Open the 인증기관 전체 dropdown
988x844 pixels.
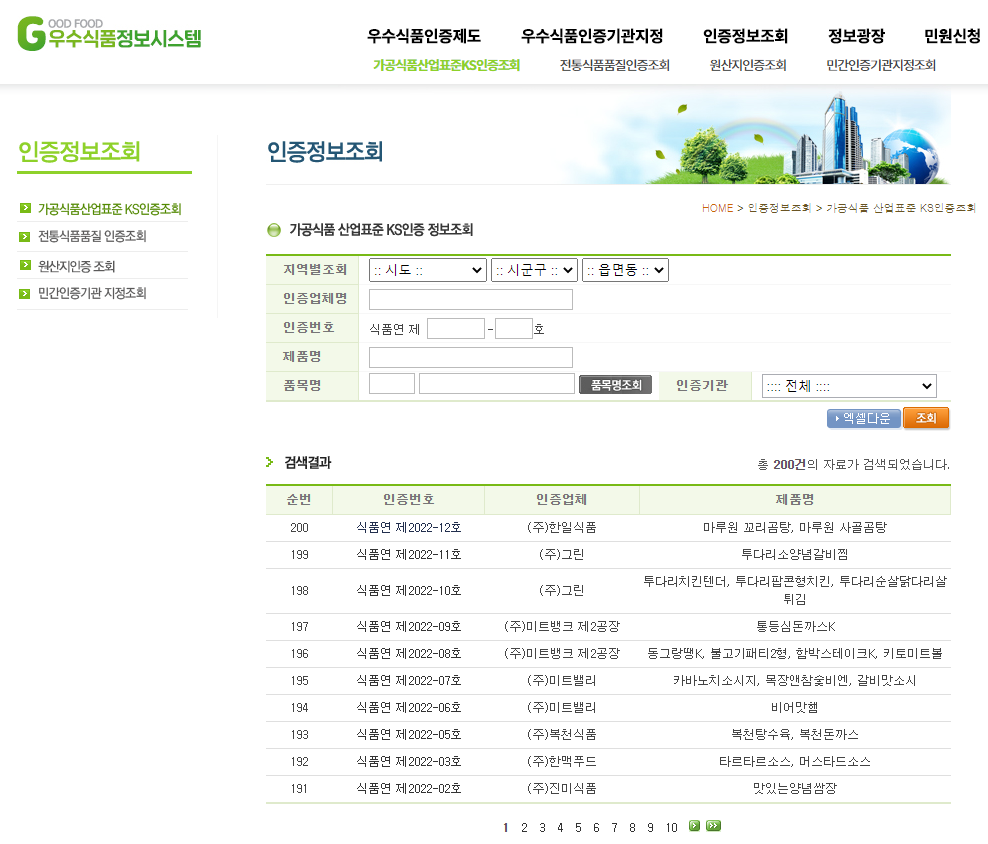click(849, 386)
